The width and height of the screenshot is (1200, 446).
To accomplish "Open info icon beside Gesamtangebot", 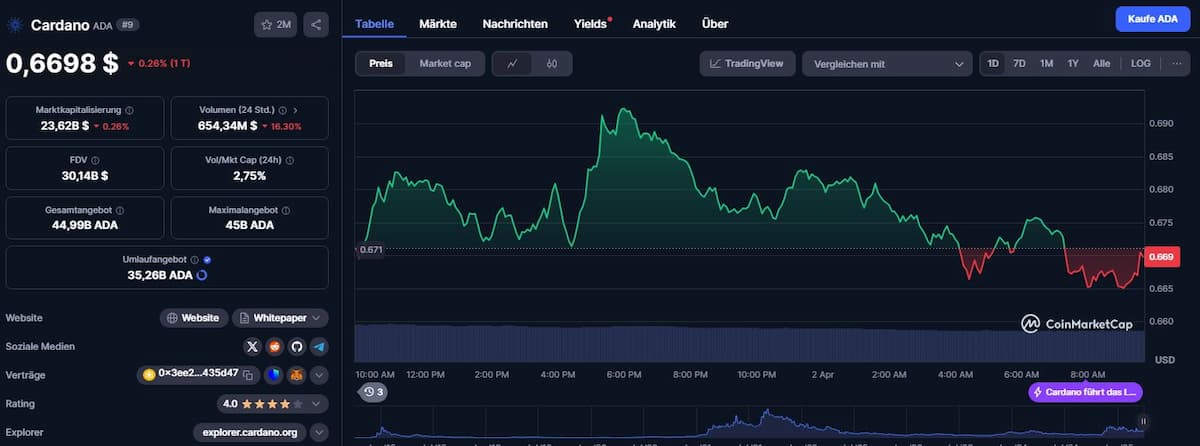I will point(120,211).
